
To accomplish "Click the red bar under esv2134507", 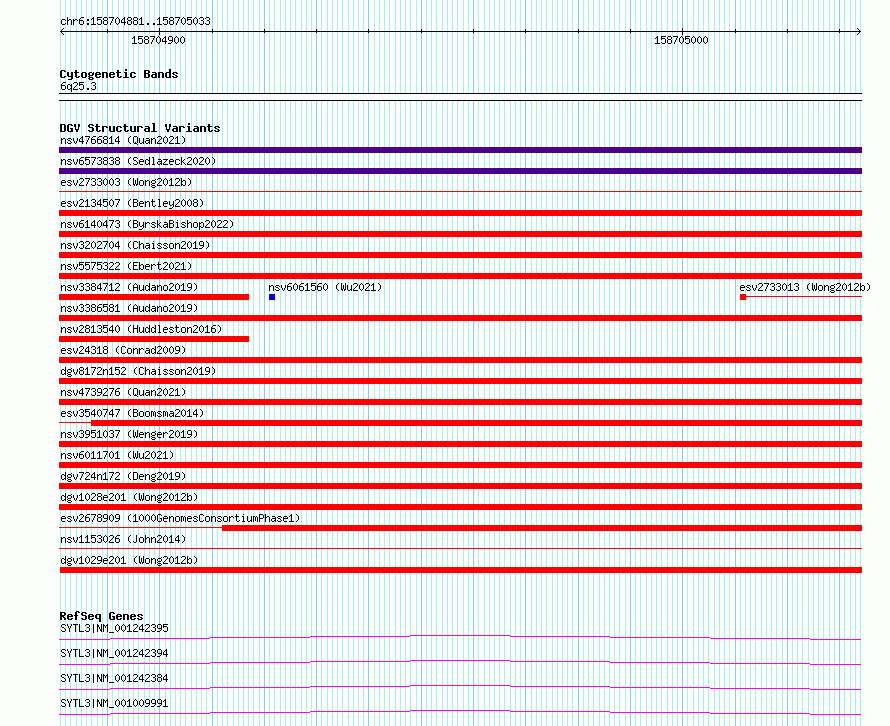I will (460, 213).
